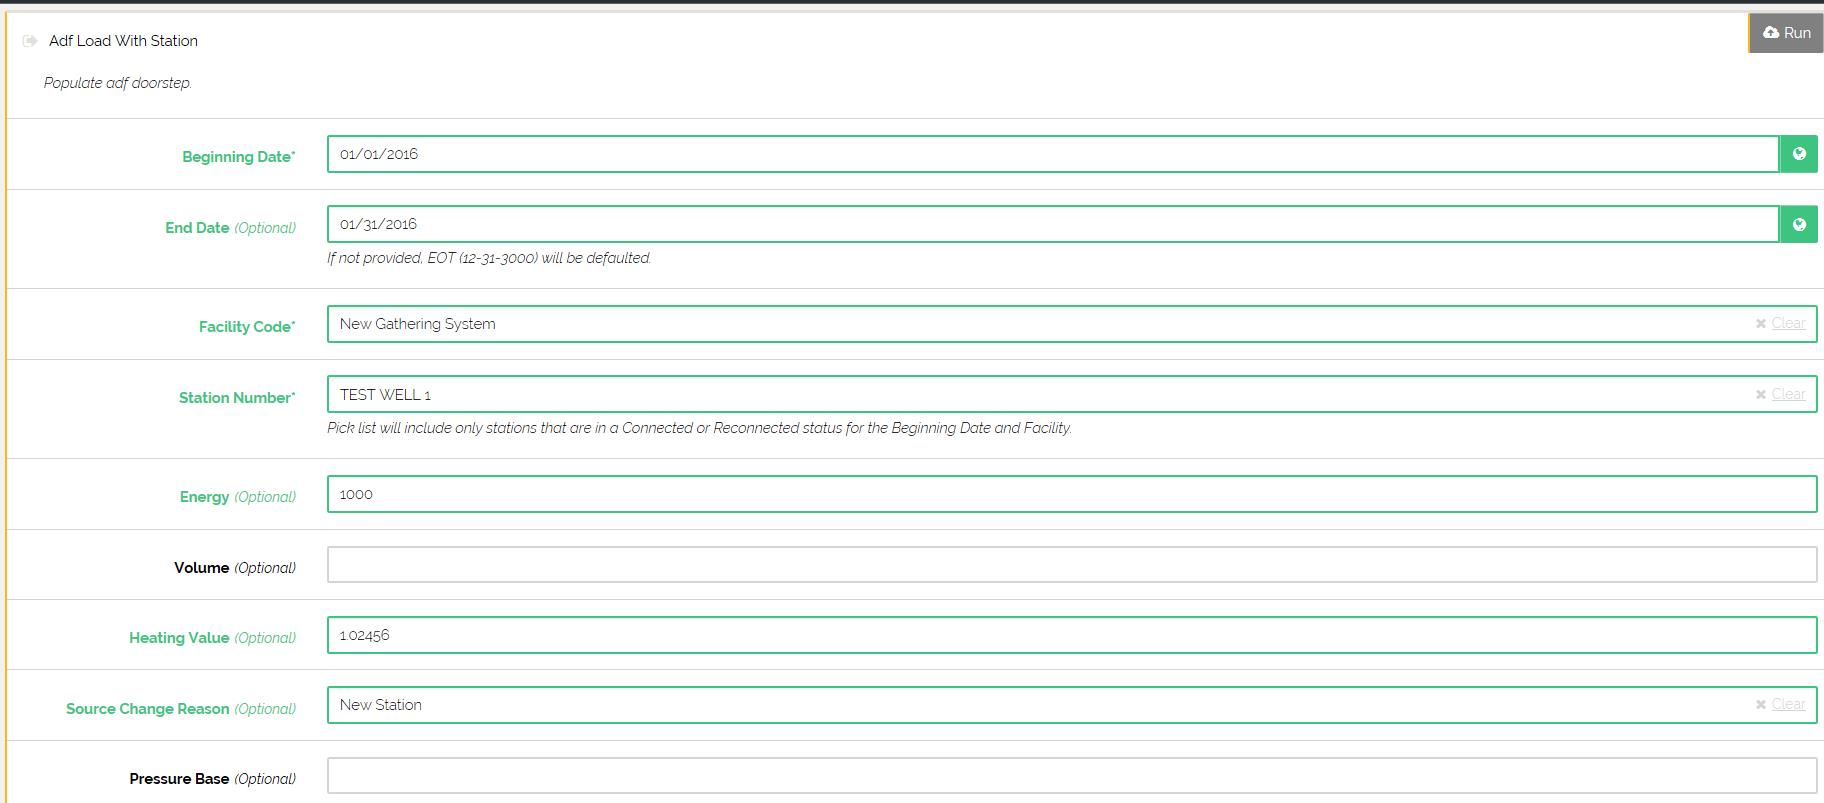
Task: Focus the Beginning Date text field
Action: click(x=1050, y=154)
